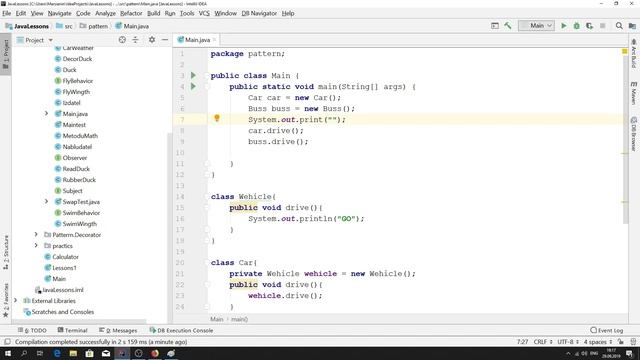Click the layout icon left of hammer
This screenshot has width=640, height=360.
pyautogui.click(x=495, y=26)
